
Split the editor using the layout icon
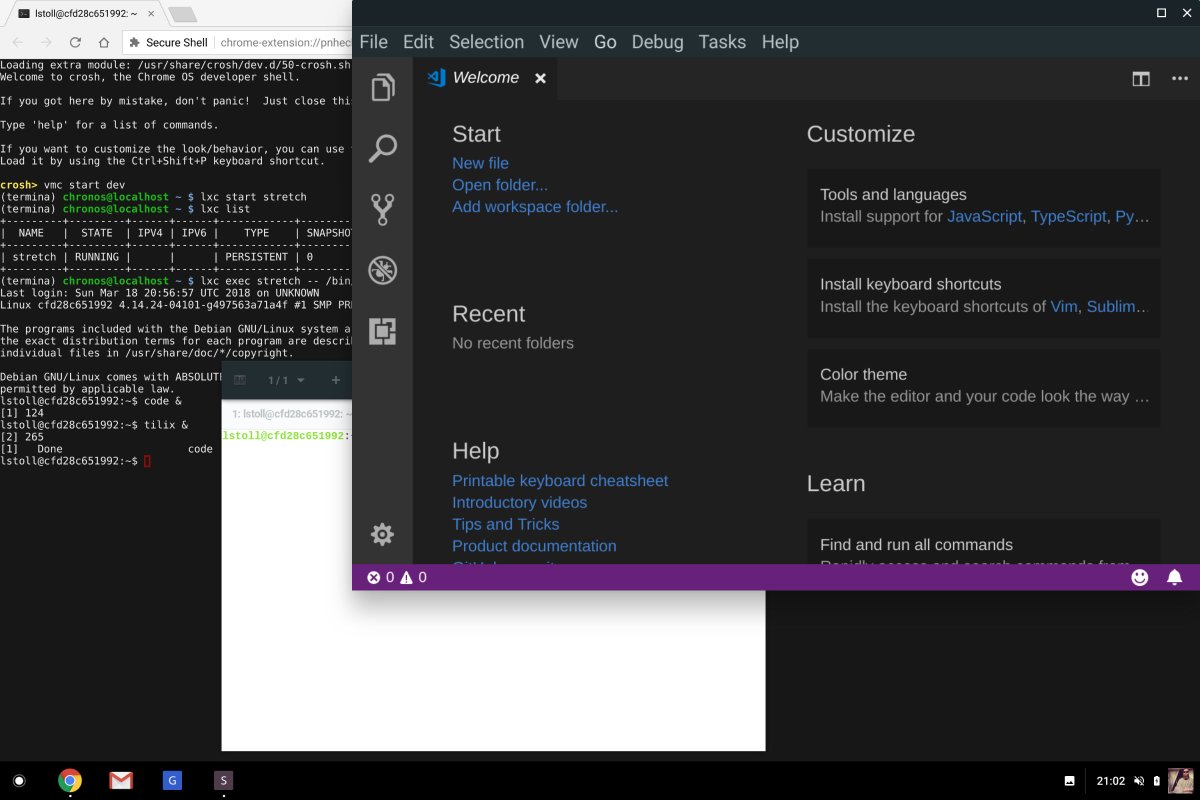click(1141, 78)
